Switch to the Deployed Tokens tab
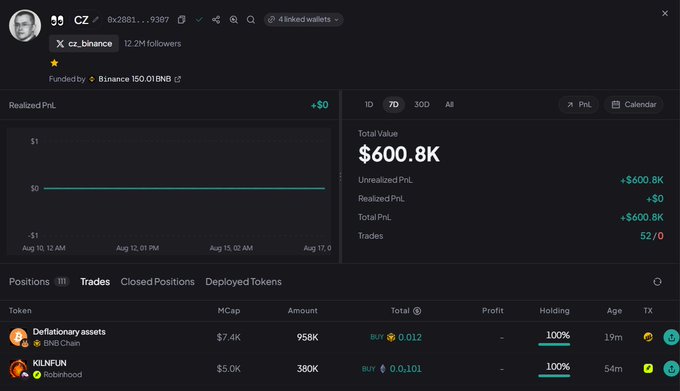Viewport: 680px width, 391px height. pyautogui.click(x=243, y=282)
